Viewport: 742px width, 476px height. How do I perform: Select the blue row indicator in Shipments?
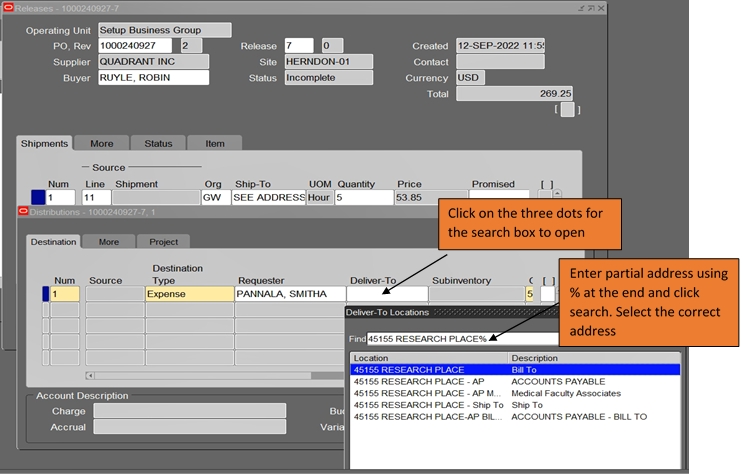pos(38,198)
